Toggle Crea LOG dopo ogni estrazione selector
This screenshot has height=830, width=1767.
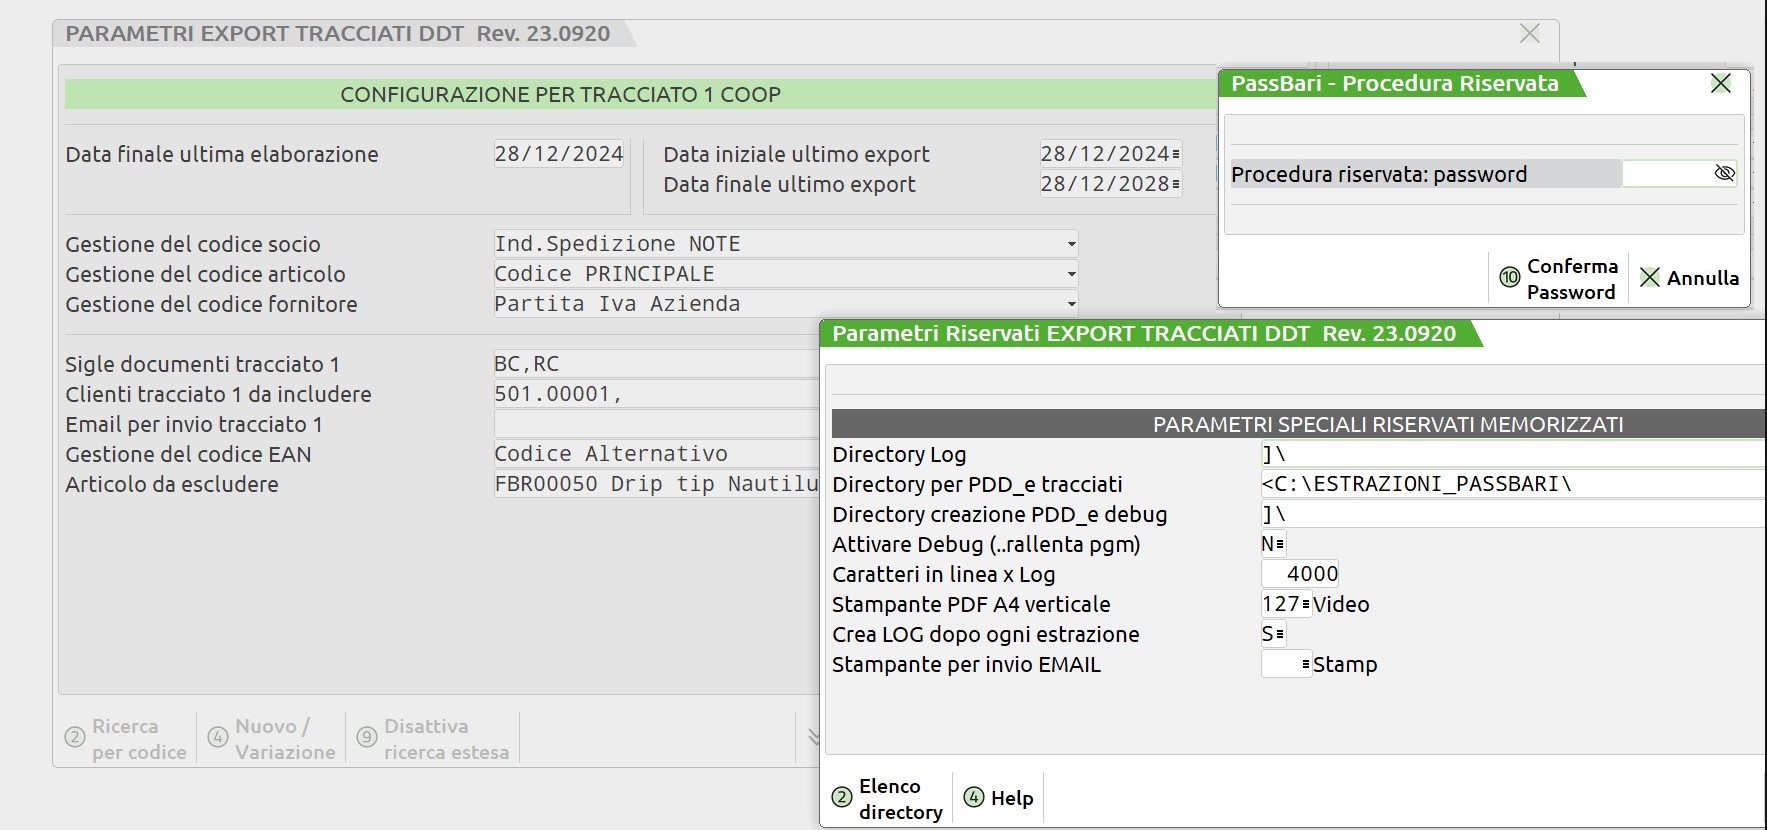[x=1279, y=634]
